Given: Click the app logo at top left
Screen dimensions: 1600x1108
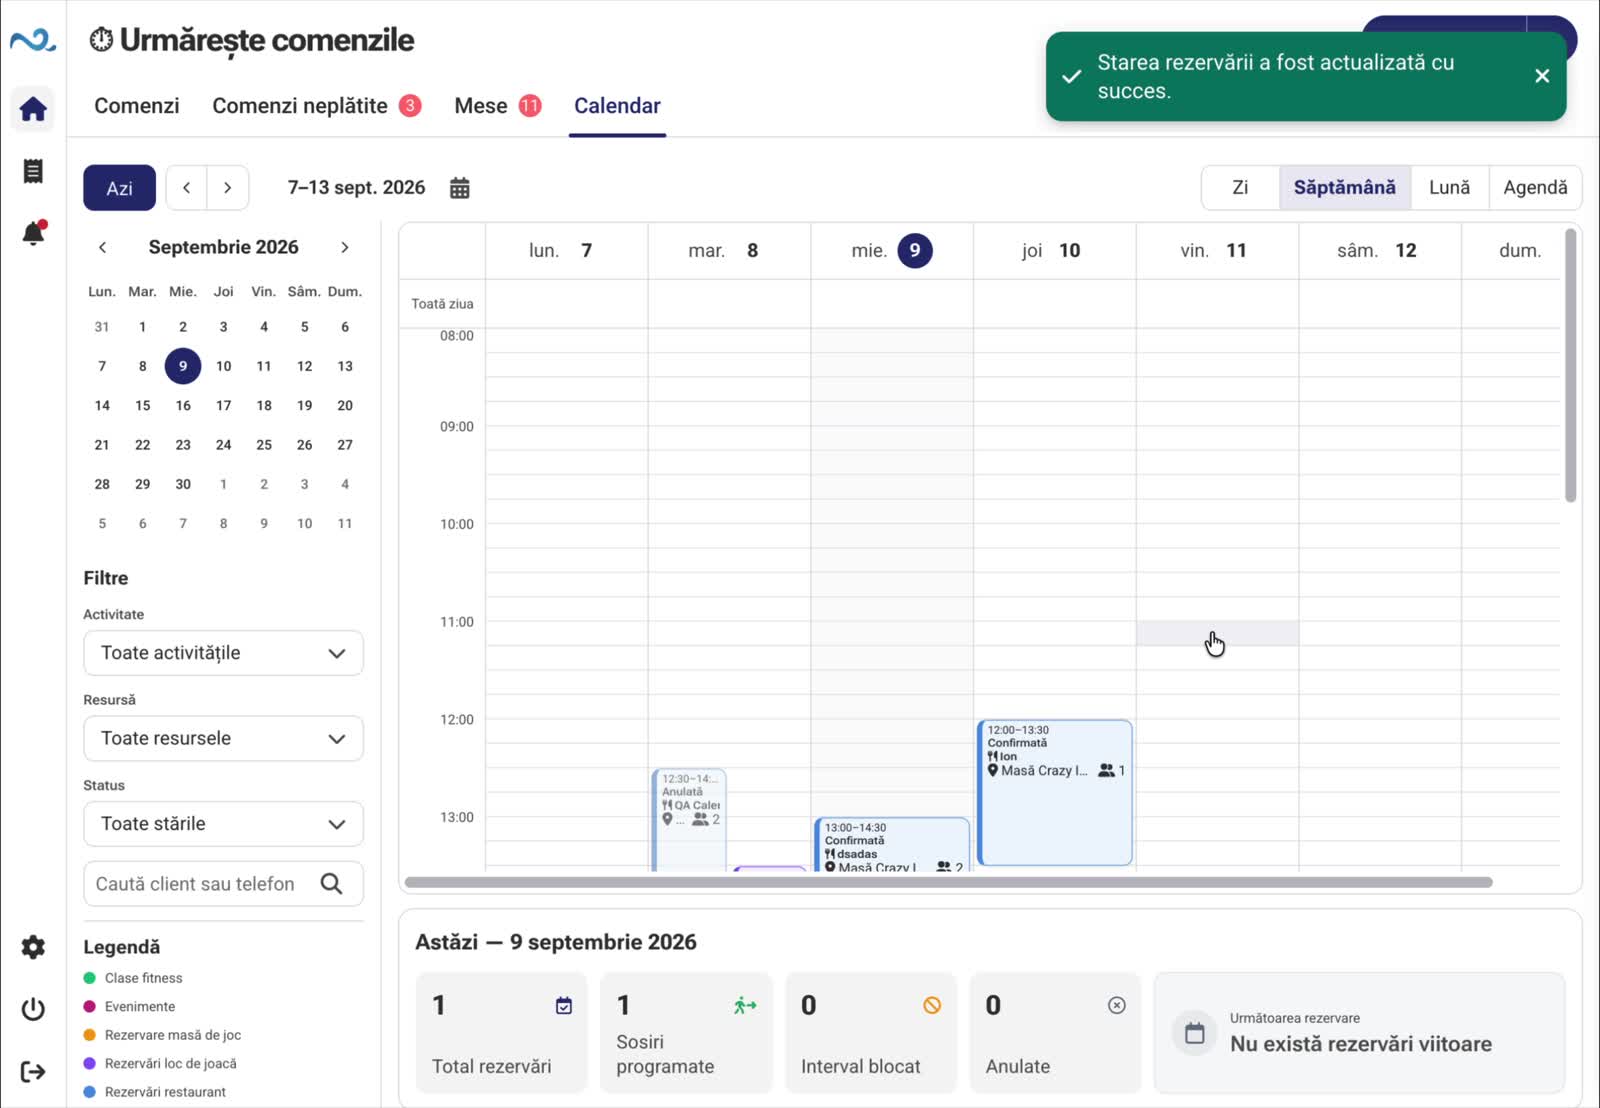Looking at the screenshot, I should [33, 40].
